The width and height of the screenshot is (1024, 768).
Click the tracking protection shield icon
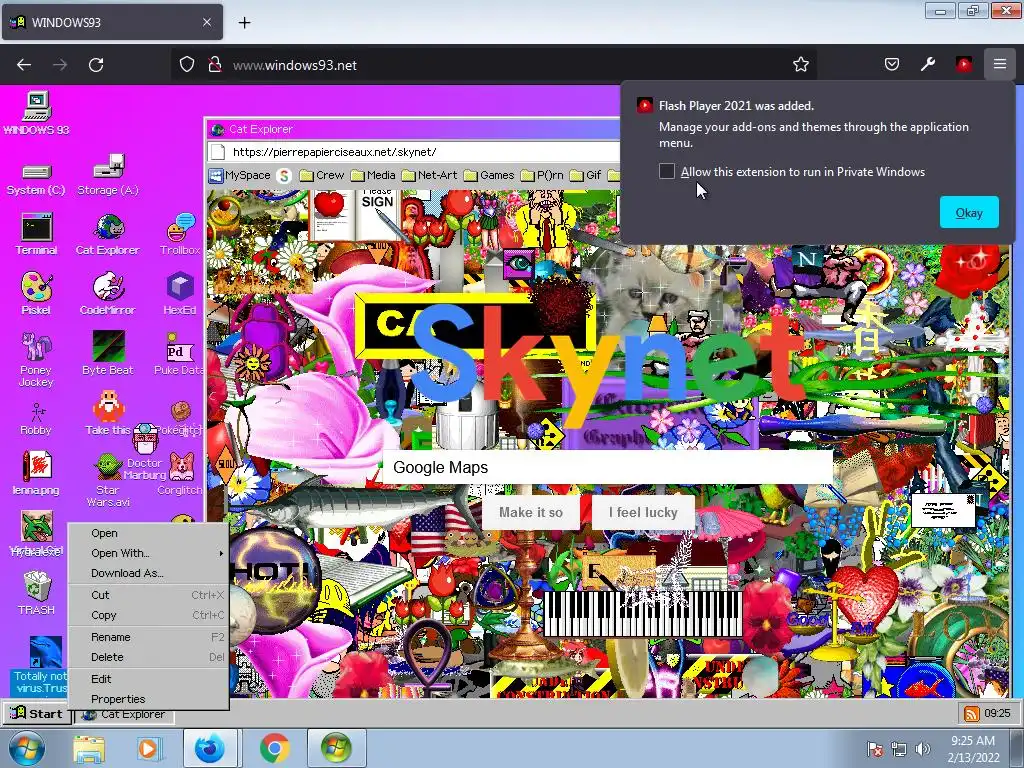click(187, 65)
